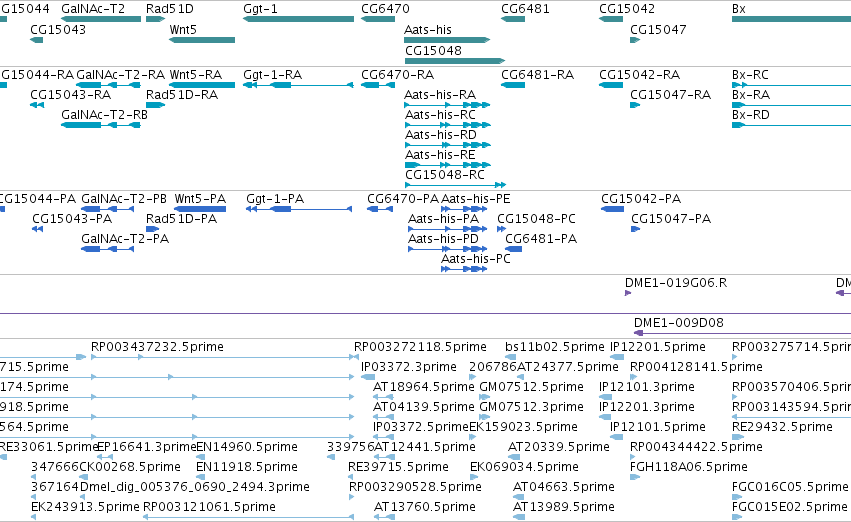Click the DME1-019G06.R feature label
Screen dimensions: 851x522
[x=676, y=283]
